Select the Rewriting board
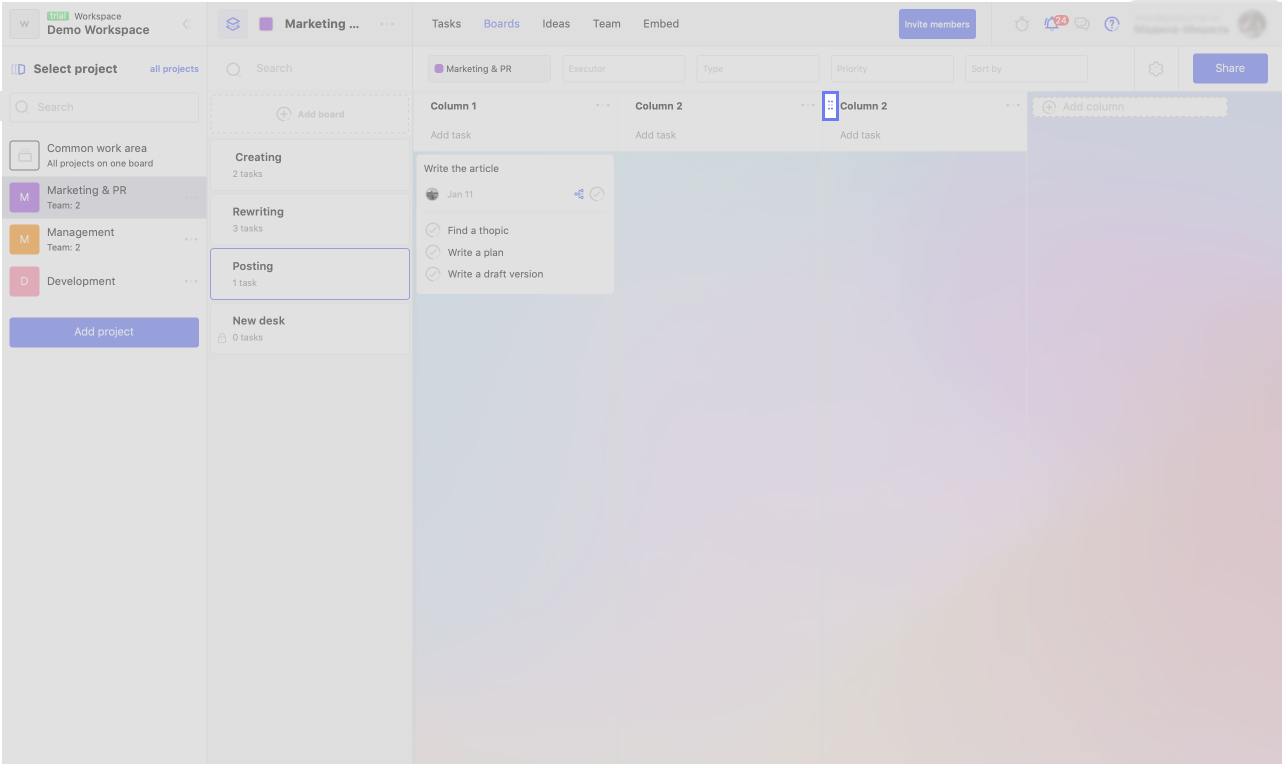This screenshot has height=764, width=1282. pyautogui.click(x=310, y=220)
